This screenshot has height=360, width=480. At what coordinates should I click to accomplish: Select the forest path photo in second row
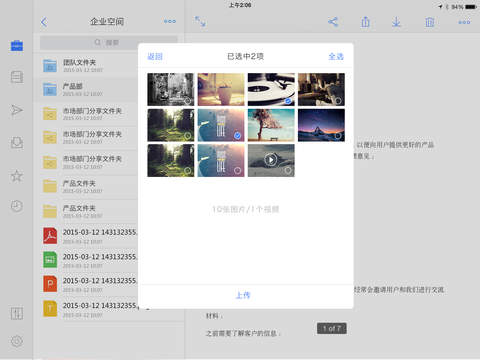pos(171,125)
